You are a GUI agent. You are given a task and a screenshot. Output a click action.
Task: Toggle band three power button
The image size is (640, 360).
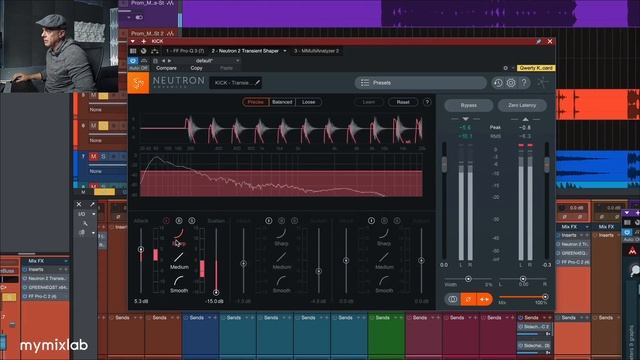click(371, 221)
